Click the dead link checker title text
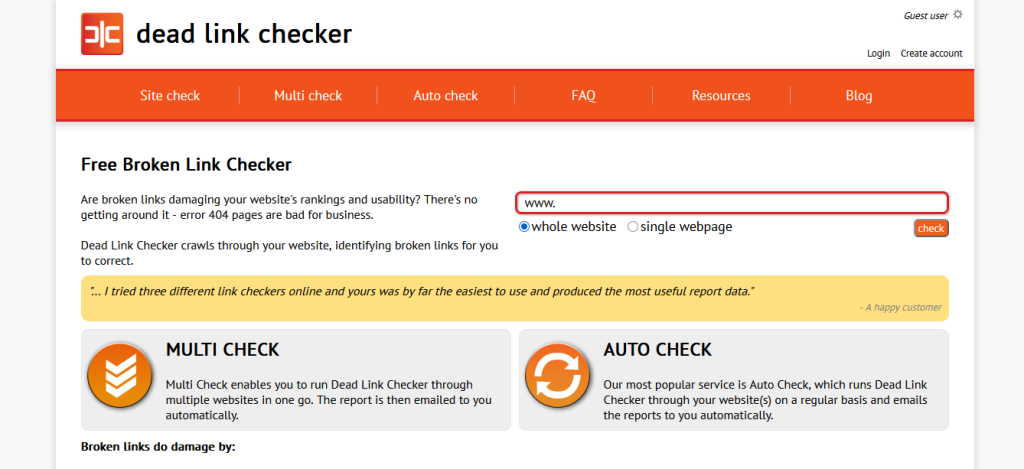 pyautogui.click(x=244, y=34)
